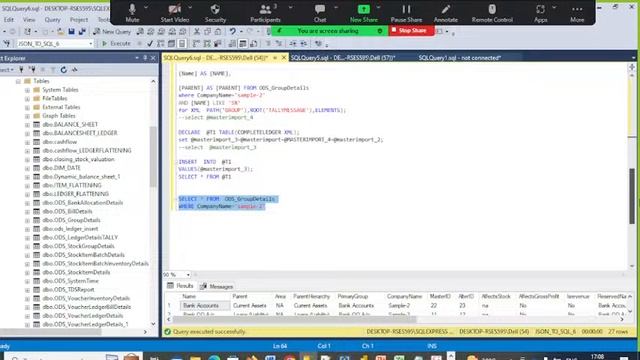Expand the Mute audio options arrow
This screenshot has width=640, height=360.
point(146,7)
